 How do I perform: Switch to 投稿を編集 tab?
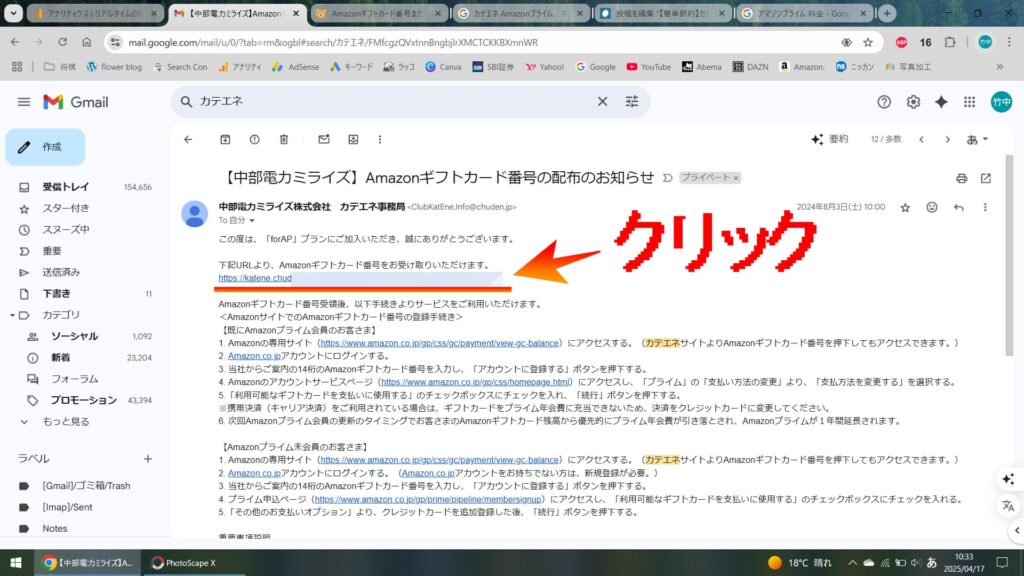tap(662, 13)
